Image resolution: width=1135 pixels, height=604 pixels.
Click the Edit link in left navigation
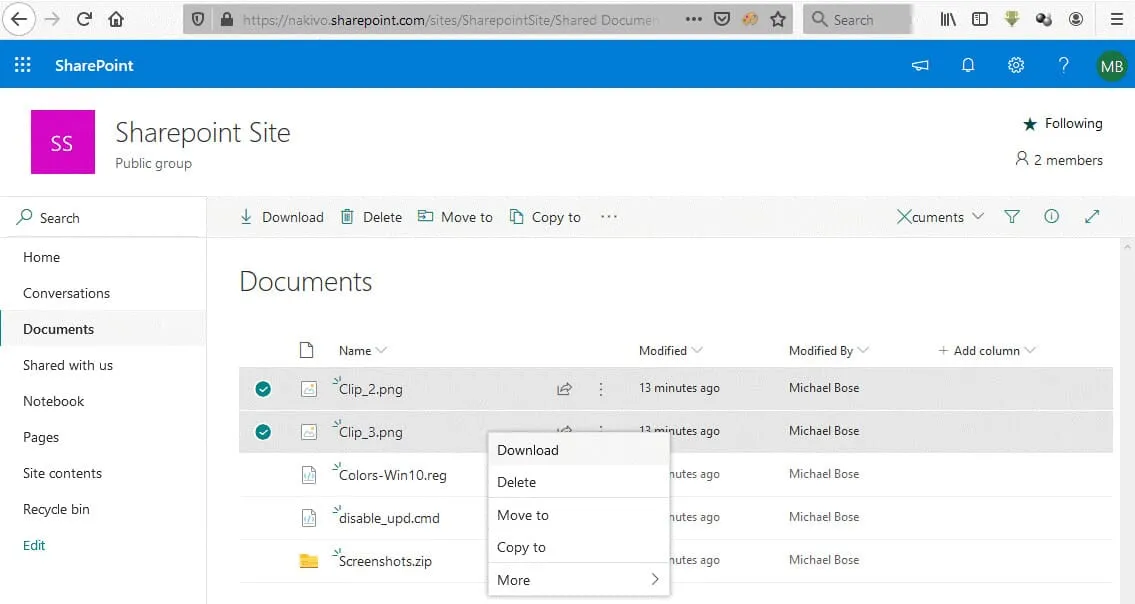tap(34, 545)
